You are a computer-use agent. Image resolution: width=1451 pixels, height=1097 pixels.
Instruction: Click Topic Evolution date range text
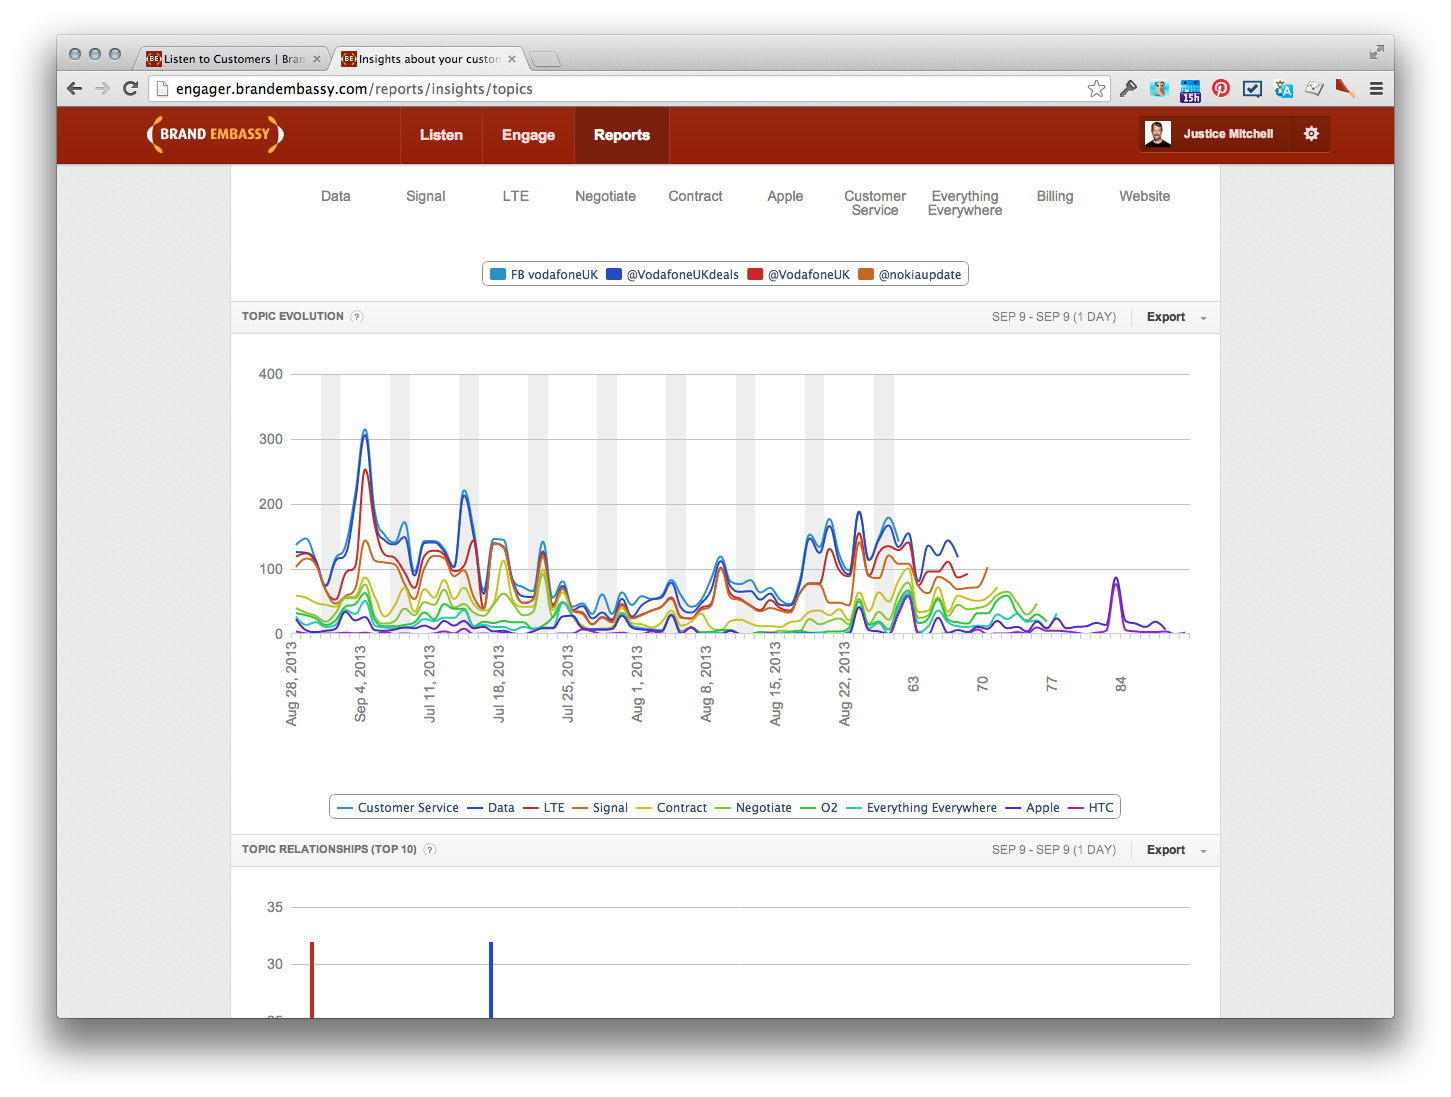click(1054, 317)
